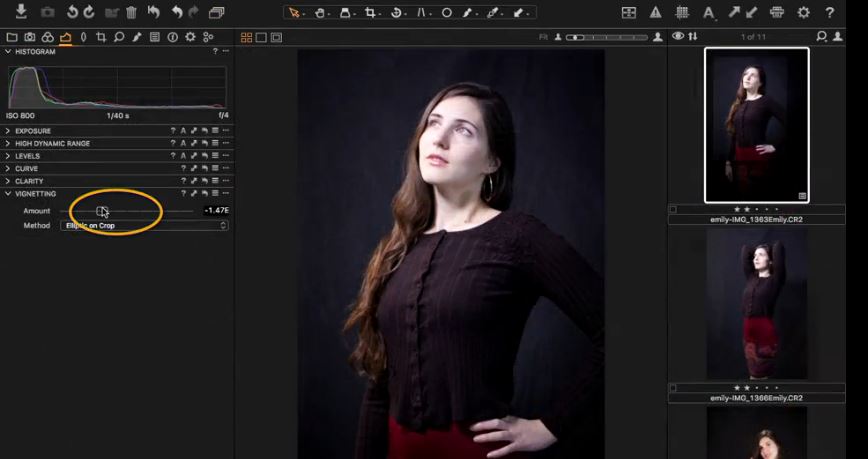This screenshot has width=868, height=459.
Task: Toggle browser visibility eye icon
Action: [678, 37]
